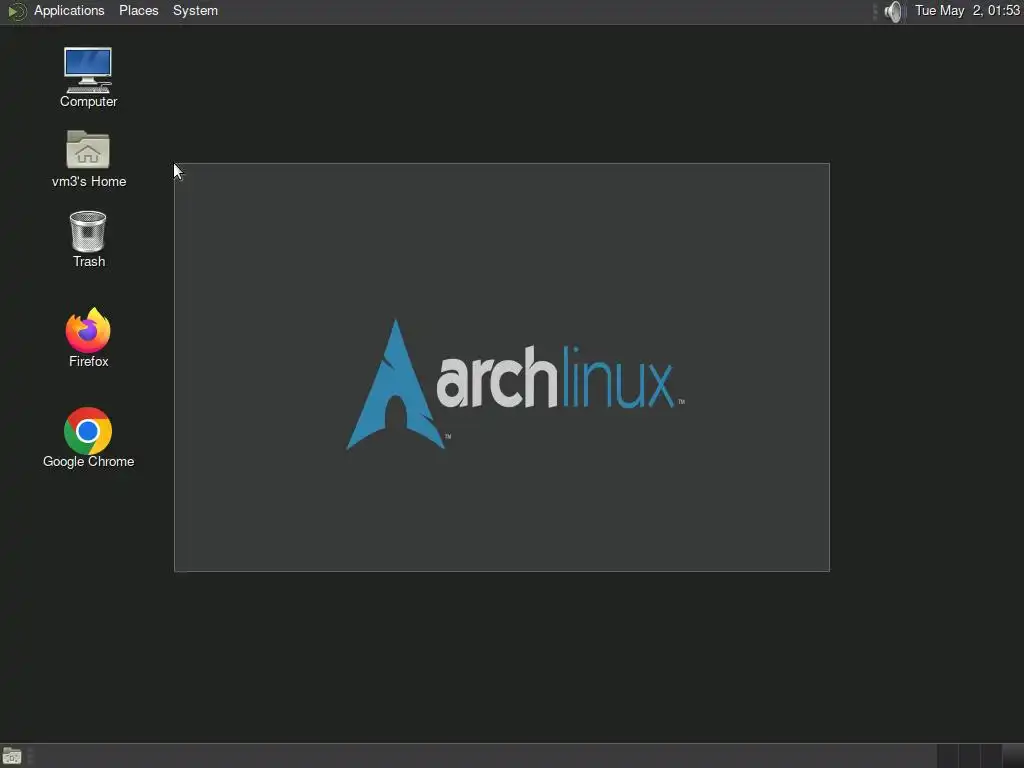The height and width of the screenshot is (768, 1024).
Task: Open the calendar from the clock
Action: pos(967,11)
